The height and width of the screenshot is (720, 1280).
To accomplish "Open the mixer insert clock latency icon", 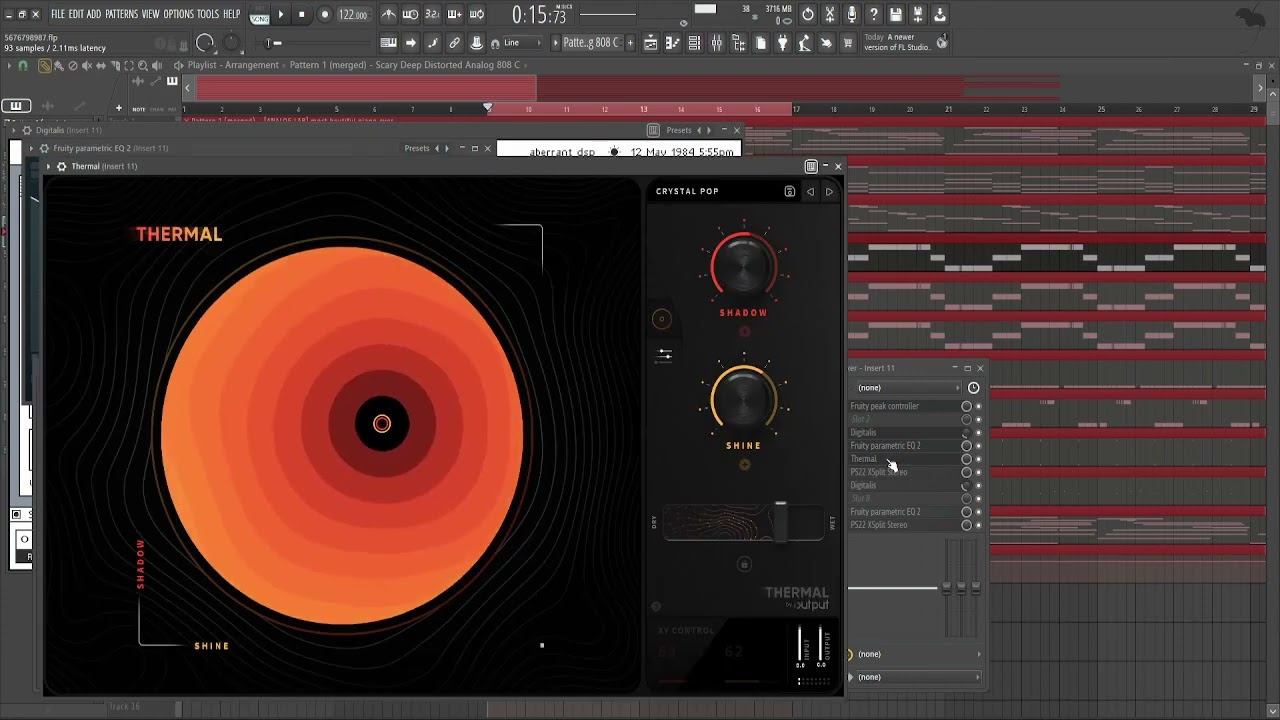I will point(973,387).
